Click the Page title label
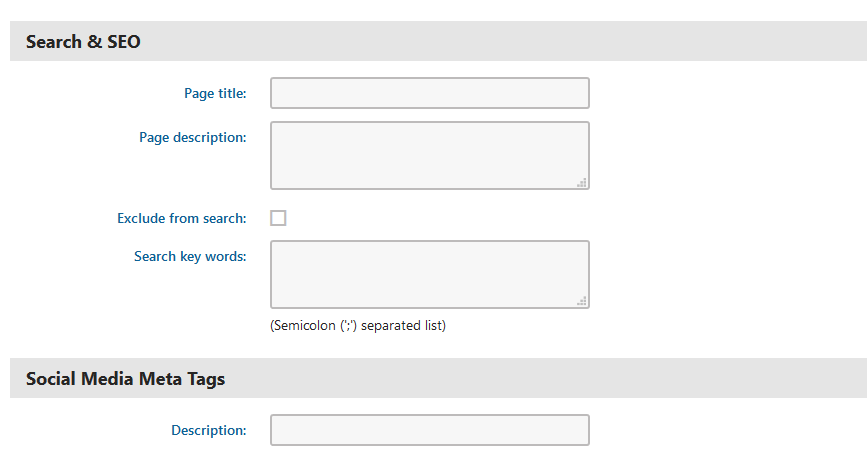867x465 pixels. (x=215, y=93)
